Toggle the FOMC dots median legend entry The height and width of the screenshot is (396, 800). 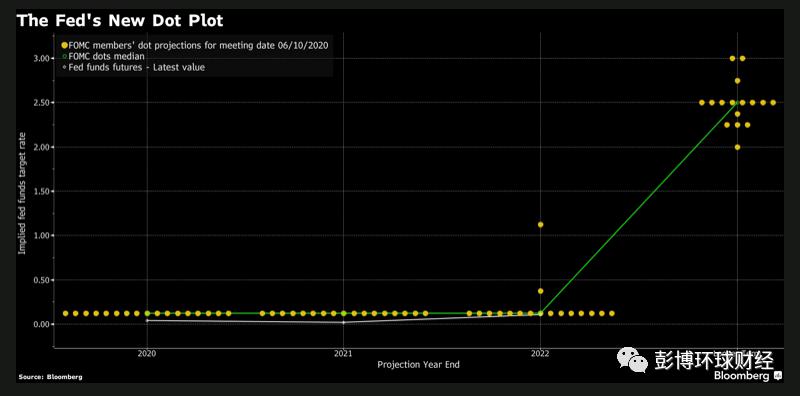tap(106, 56)
